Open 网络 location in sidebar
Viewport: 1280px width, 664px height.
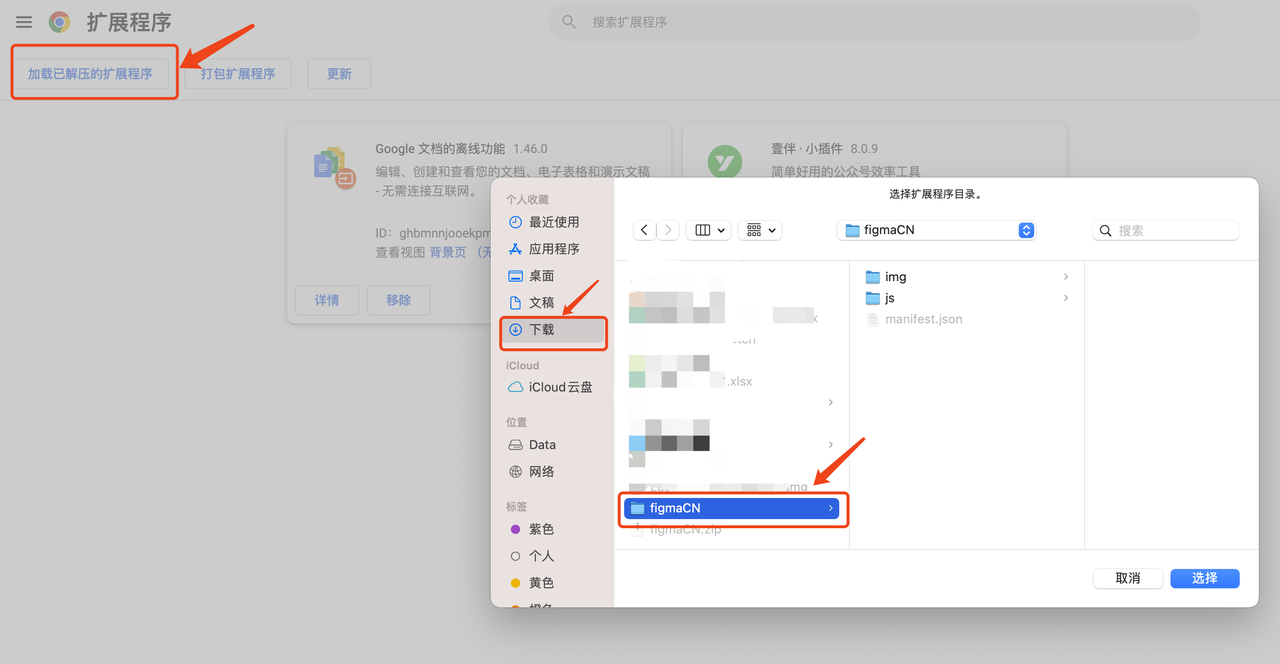[541, 471]
